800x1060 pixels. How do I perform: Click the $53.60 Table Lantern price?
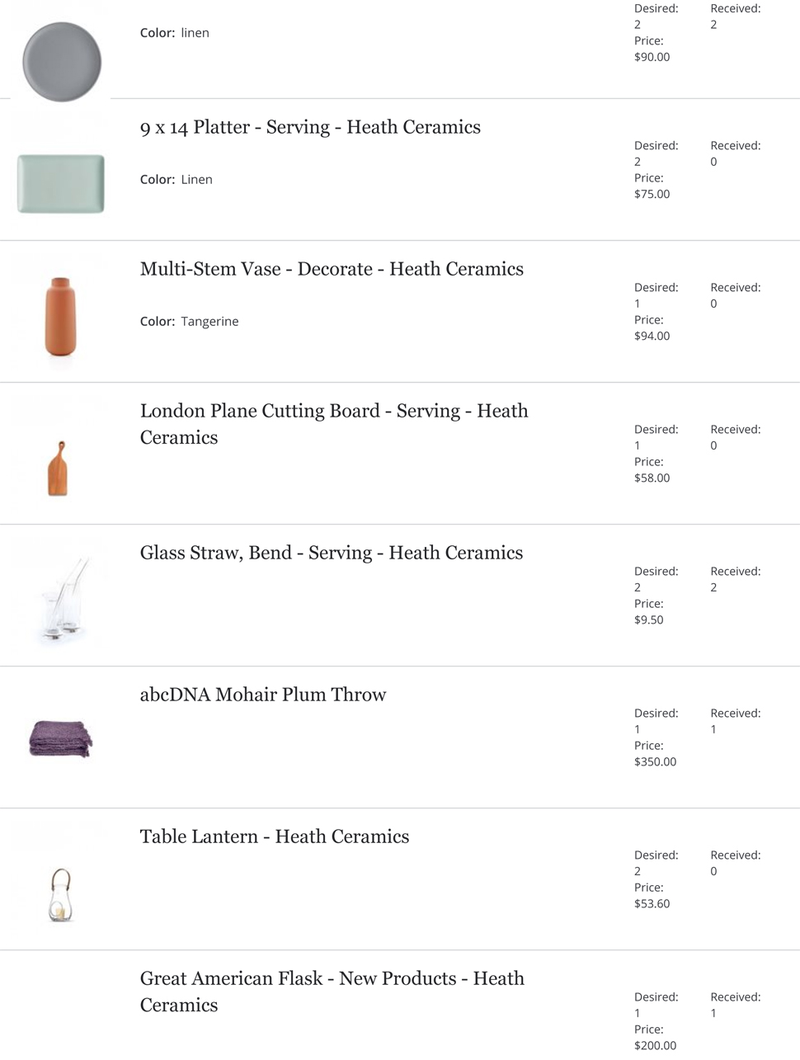tap(652, 904)
